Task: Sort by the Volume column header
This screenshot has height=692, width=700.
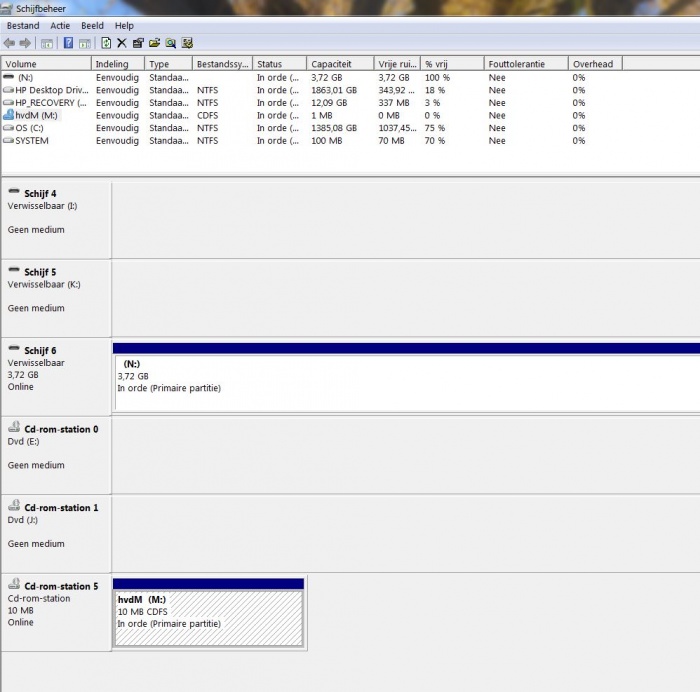Action: coord(46,64)
